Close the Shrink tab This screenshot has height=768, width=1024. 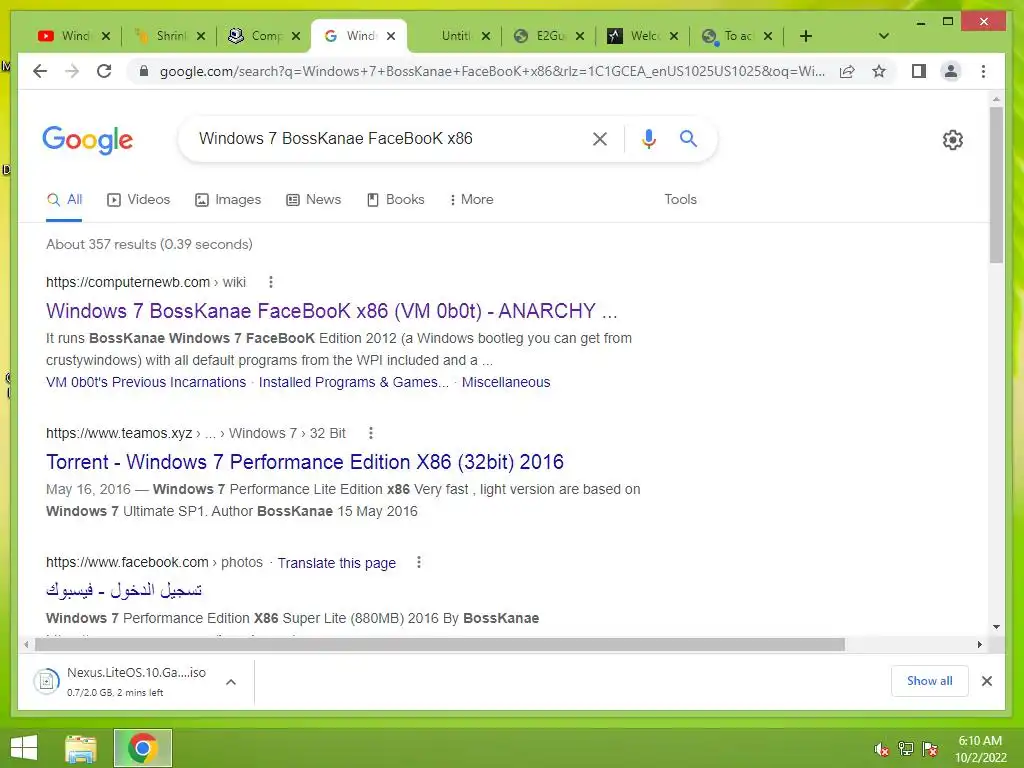click(201, 36)
